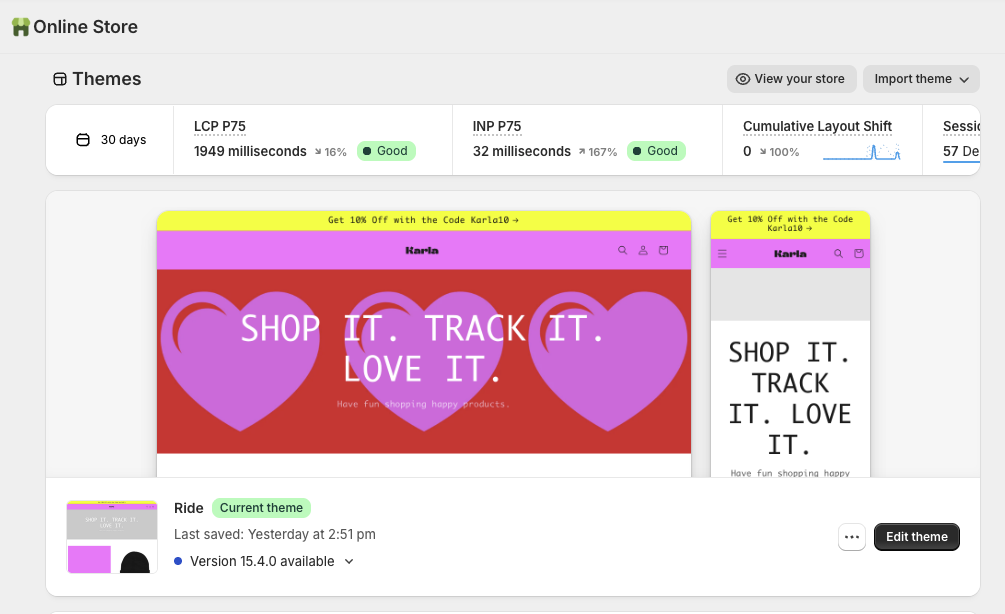The image size is (1005, 614).
Task: Expand the Import theme dropdown
Action: tap(921, 79)
